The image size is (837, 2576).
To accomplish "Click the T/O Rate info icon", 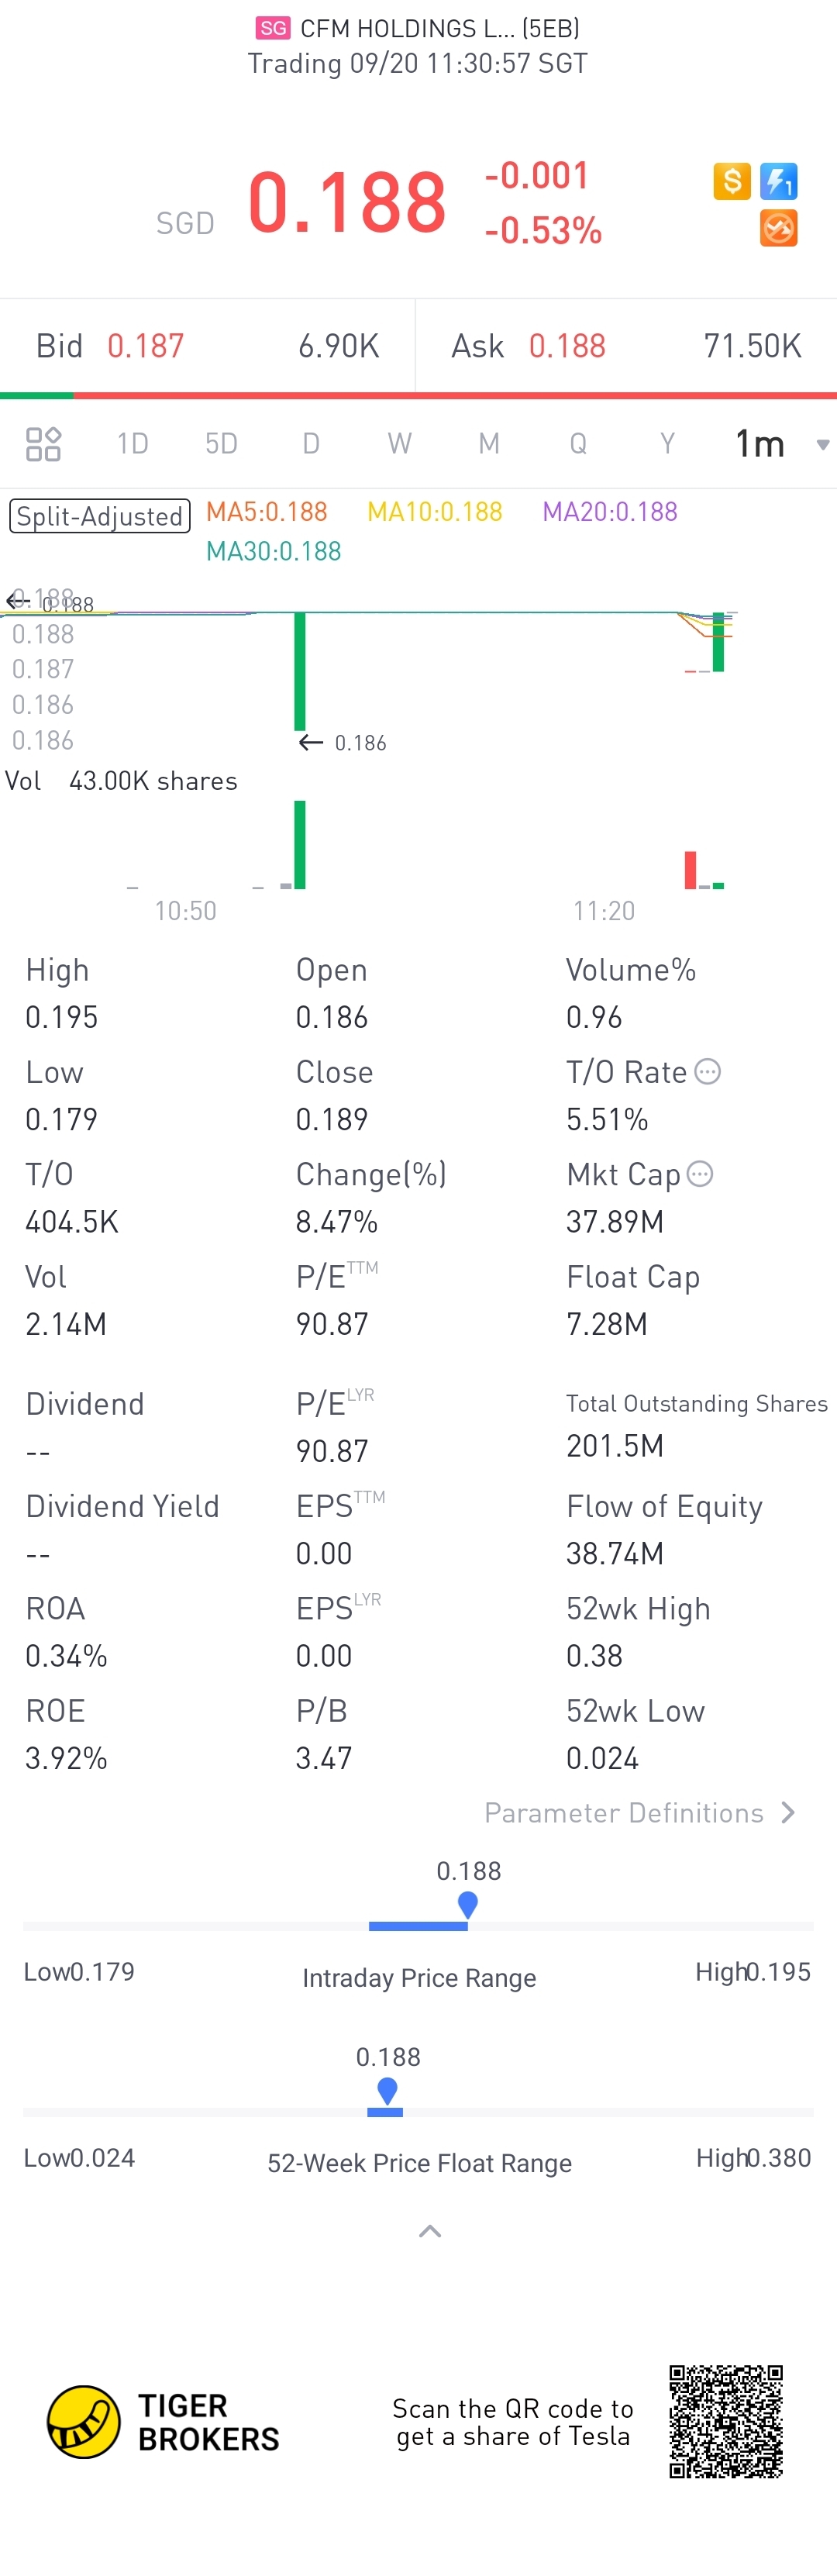I will click(x=707, y=1072).
